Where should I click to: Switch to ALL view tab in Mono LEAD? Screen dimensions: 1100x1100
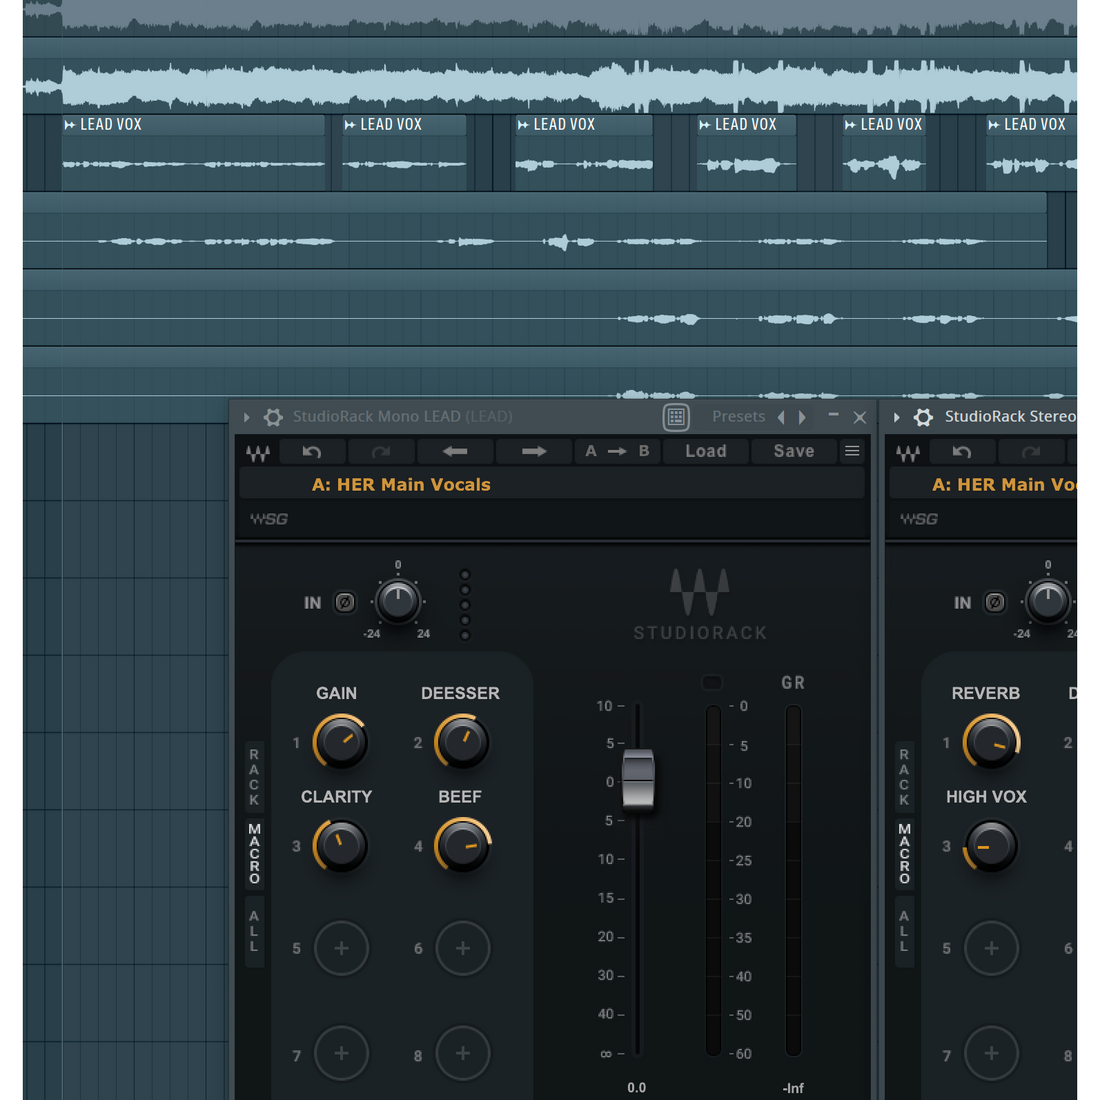pyautogui.click(x=254, y=932)
